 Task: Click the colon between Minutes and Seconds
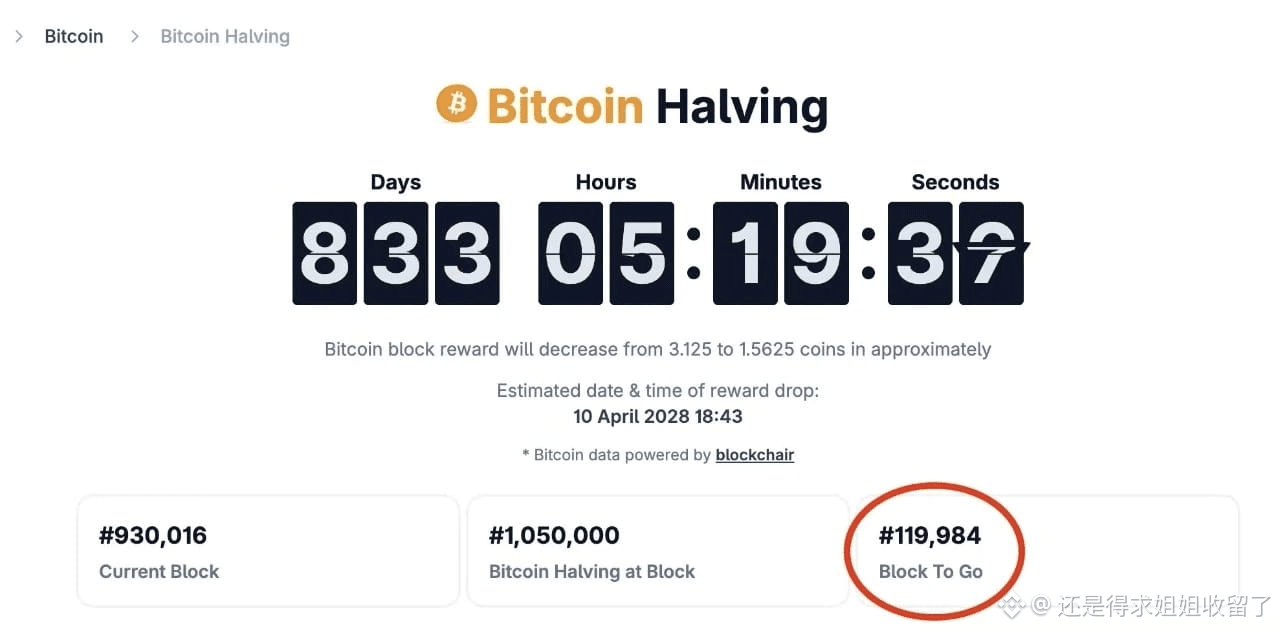(x=868, y=253)
